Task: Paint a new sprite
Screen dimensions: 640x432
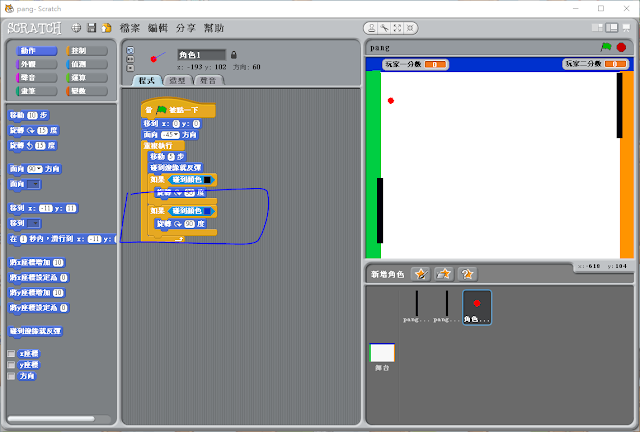Action: click(420, 274)
